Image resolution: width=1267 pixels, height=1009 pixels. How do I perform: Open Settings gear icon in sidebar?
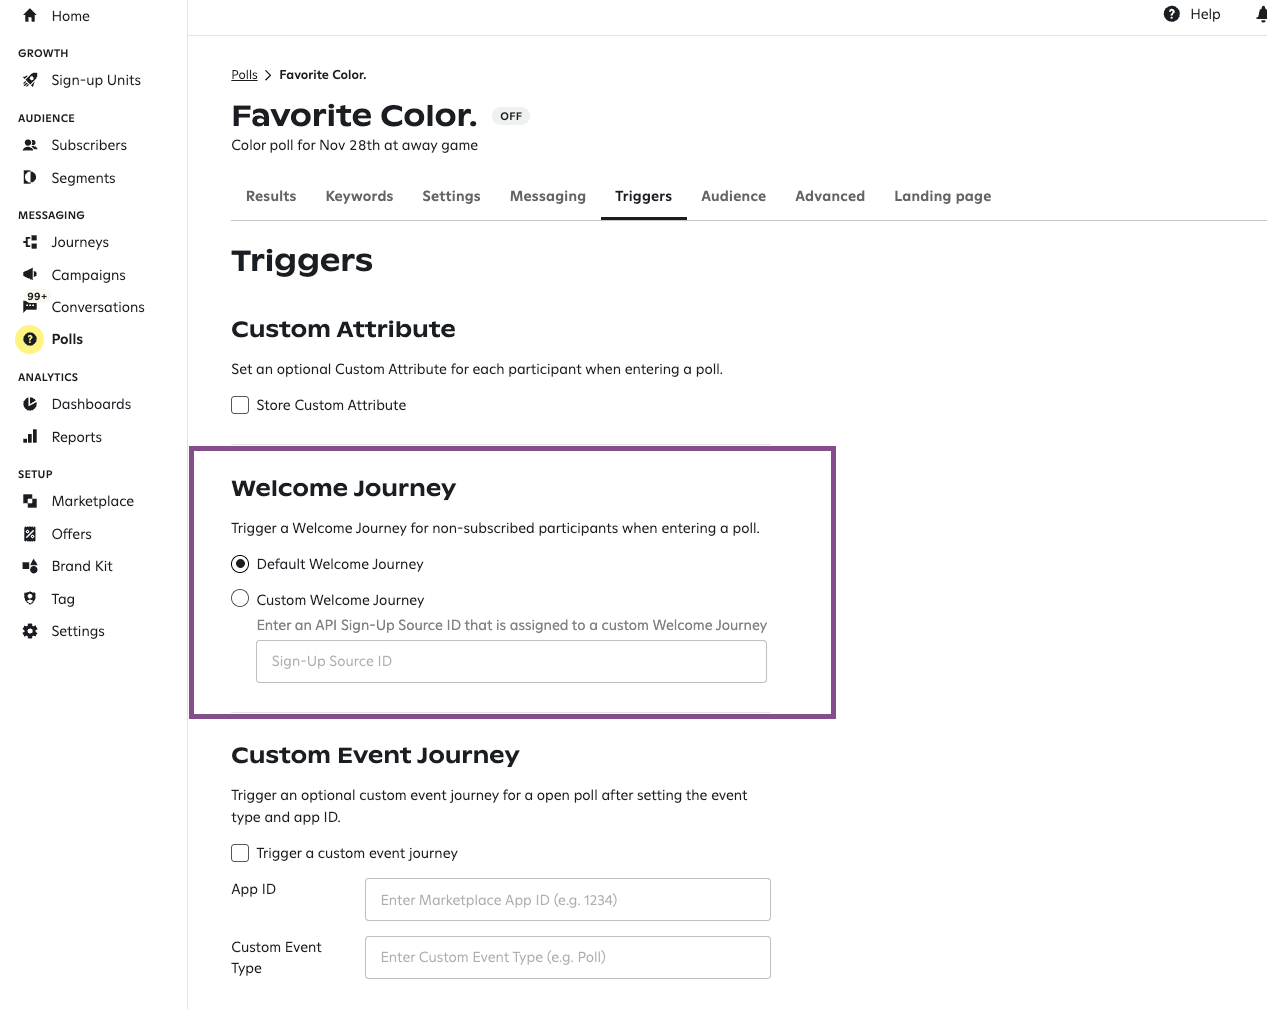(30, 631)
